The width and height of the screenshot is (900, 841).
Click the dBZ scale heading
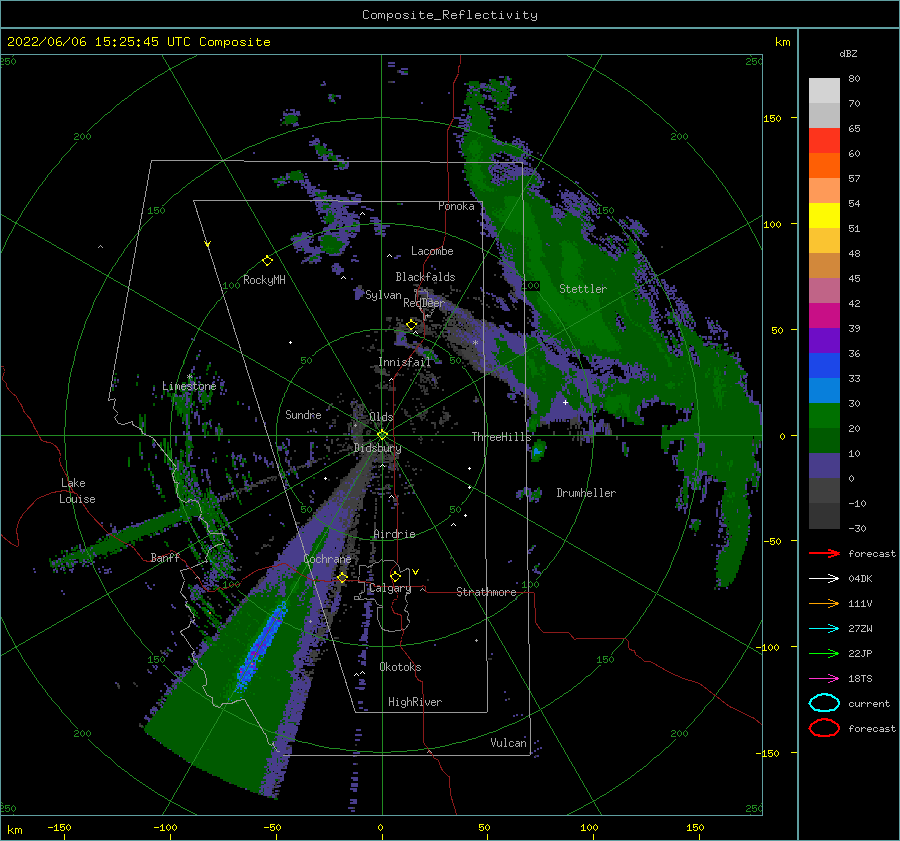848,54
